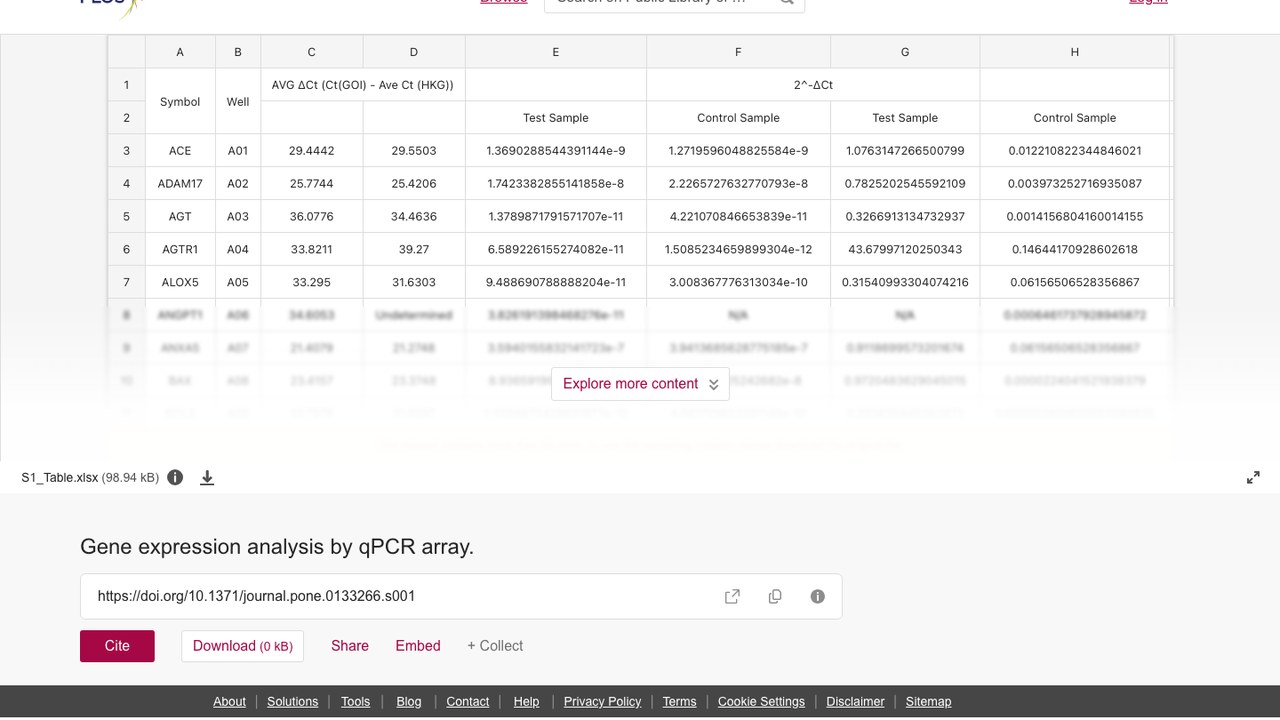Open the Tools footer link
Screen dimensions: 1280x720
point(355,702)
